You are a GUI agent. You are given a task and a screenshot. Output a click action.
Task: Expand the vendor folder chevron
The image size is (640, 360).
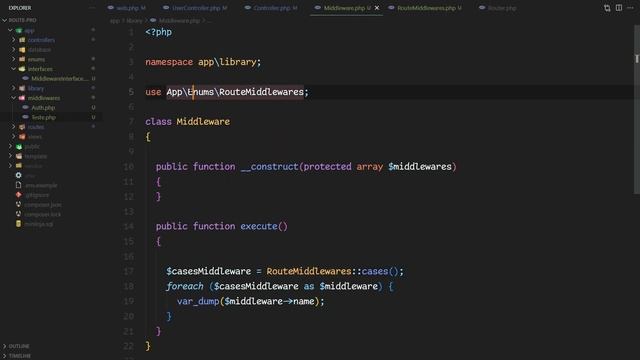tap(10, 166)
